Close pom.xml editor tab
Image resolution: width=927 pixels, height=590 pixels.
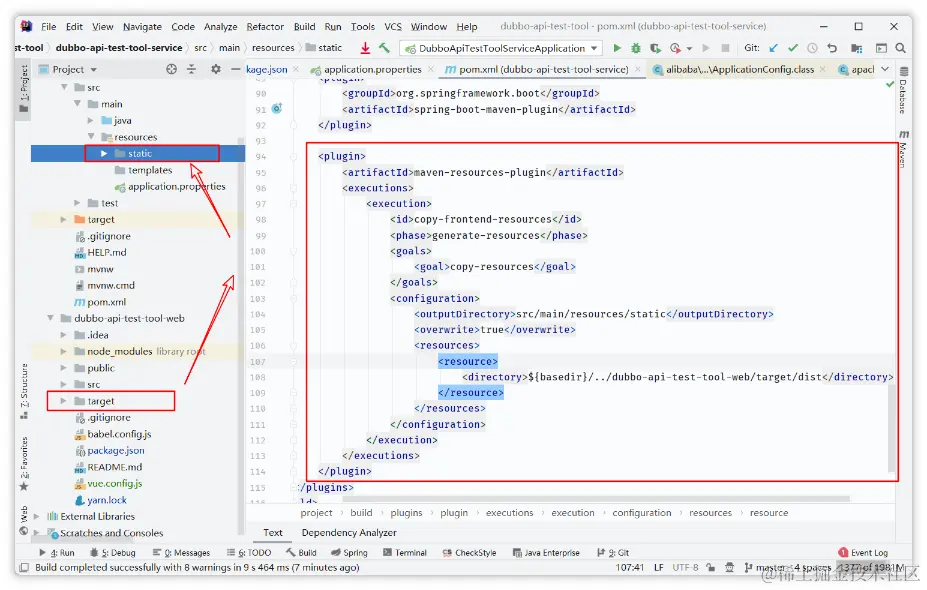pyautogui.click(x=637, y=69)
